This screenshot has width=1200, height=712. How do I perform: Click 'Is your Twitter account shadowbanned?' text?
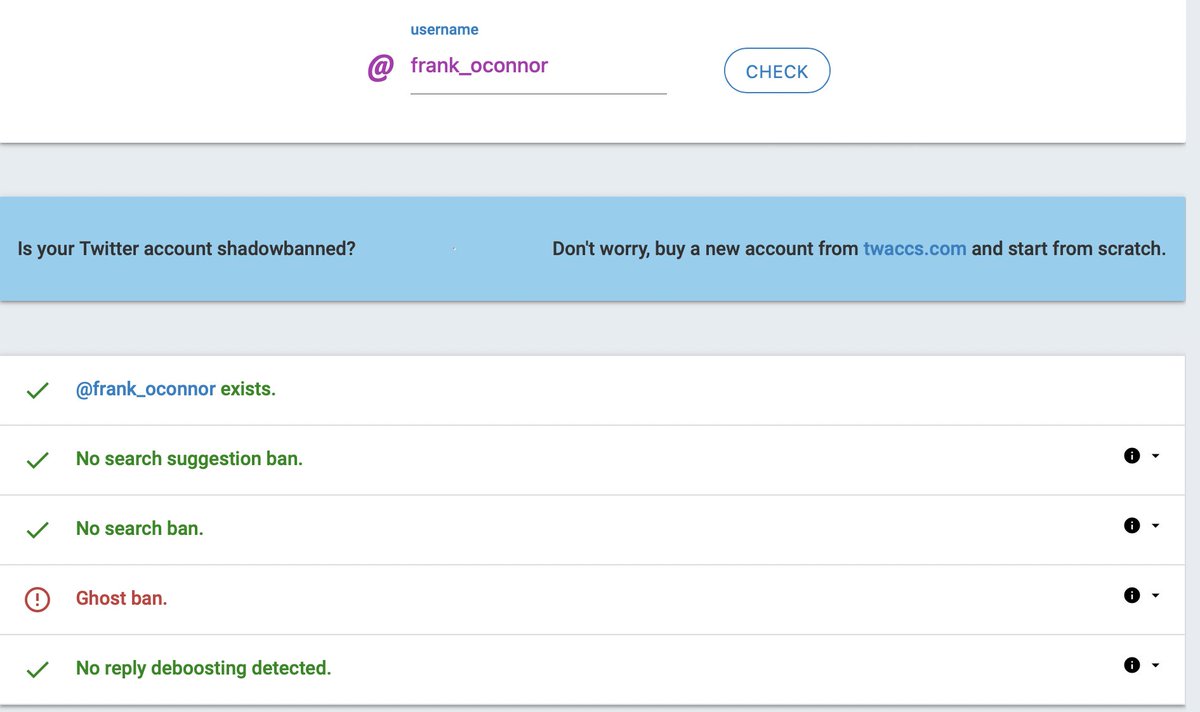click(187, 248)
